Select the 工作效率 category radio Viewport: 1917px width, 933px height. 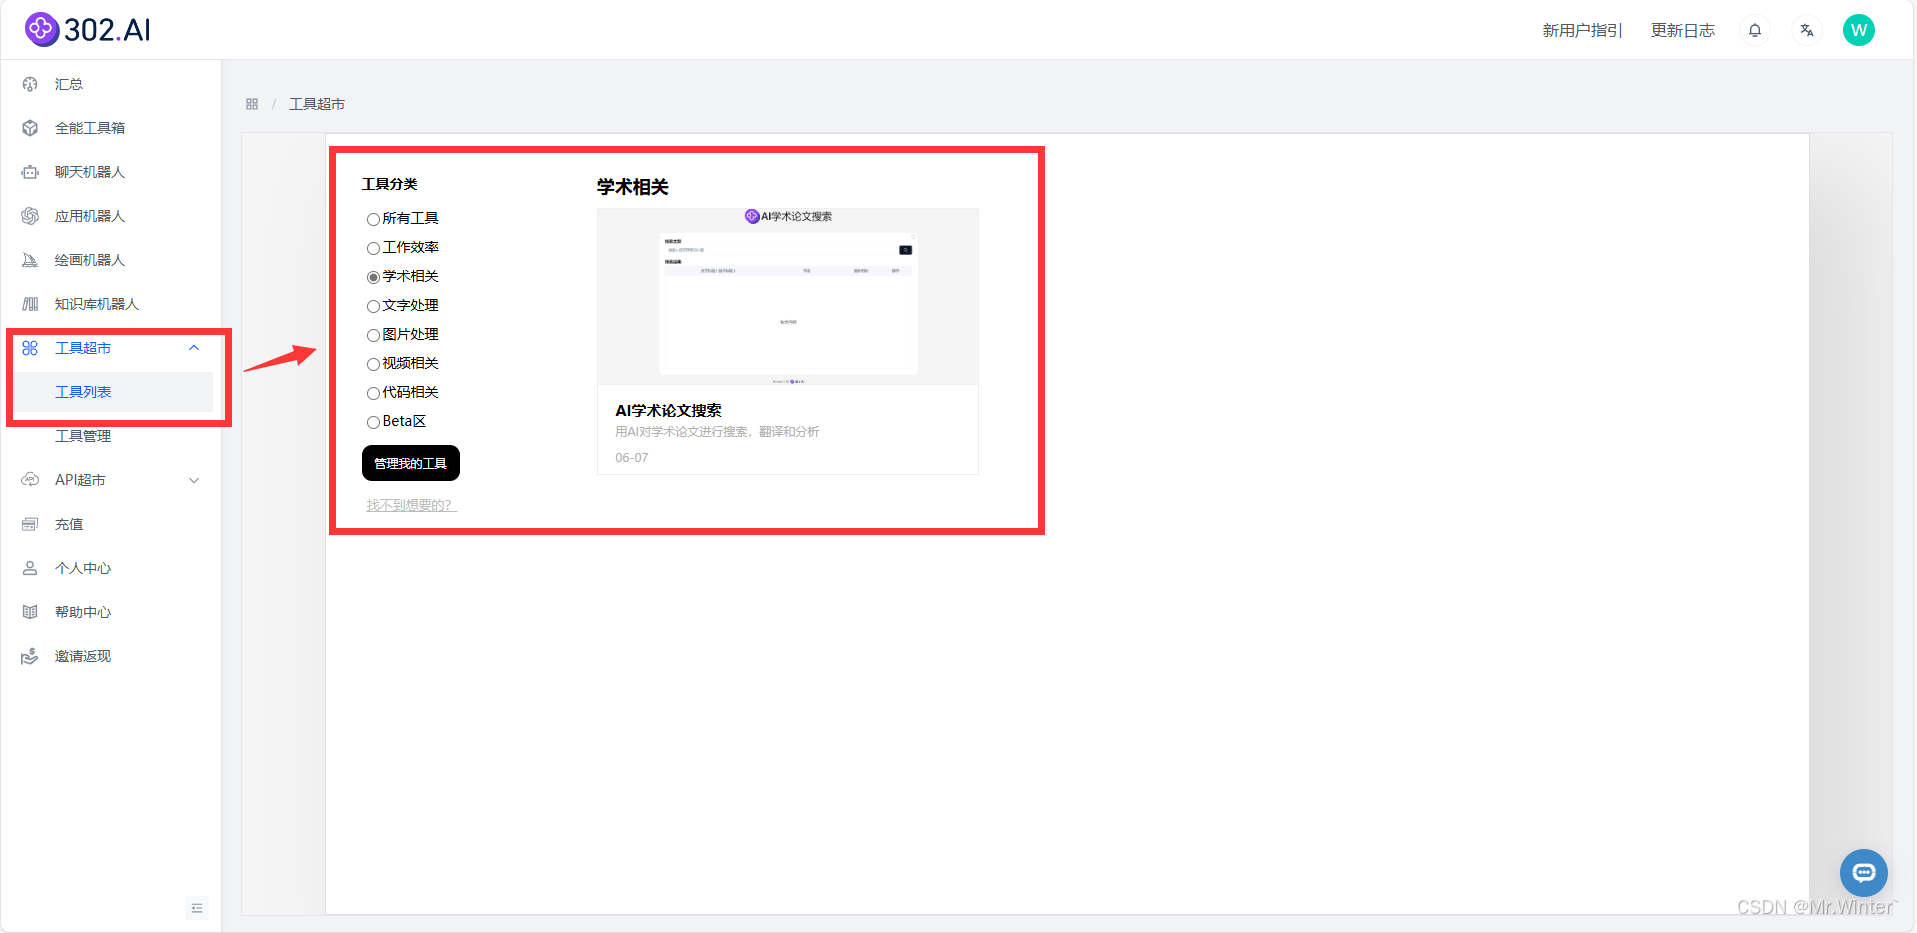tap(373, 248)
